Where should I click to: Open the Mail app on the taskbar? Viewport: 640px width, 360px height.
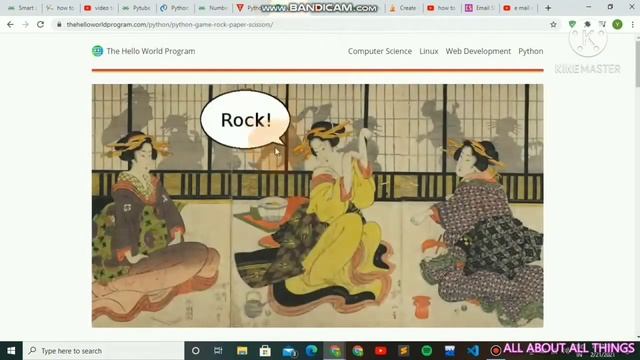point(289,351)
